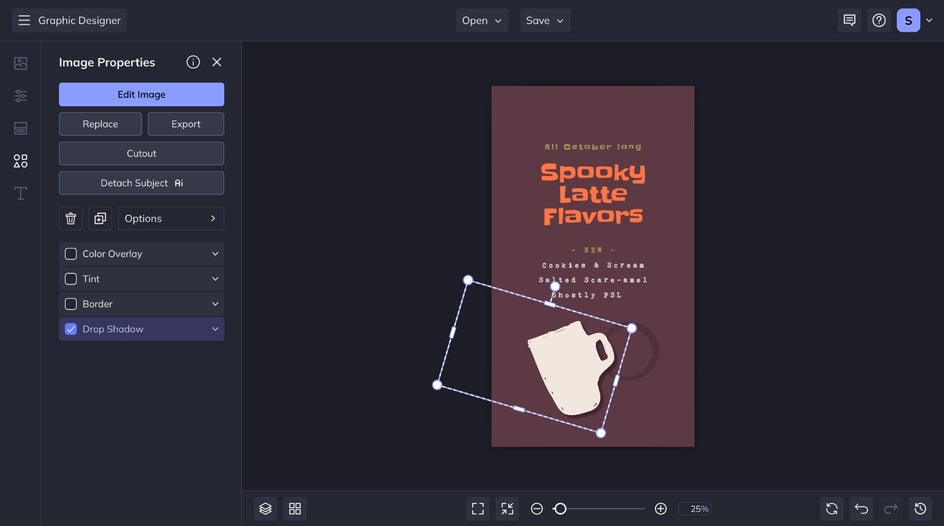Image resolution: width=944 pixels, height=526 pixels.
Task: Open the history clock icon
Action: pos(921,509)
